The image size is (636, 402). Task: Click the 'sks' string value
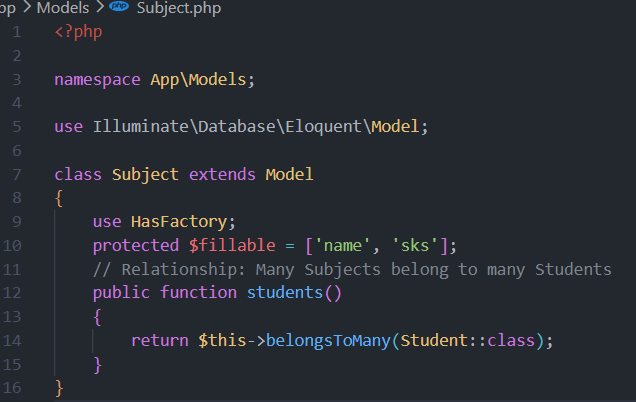415,245
